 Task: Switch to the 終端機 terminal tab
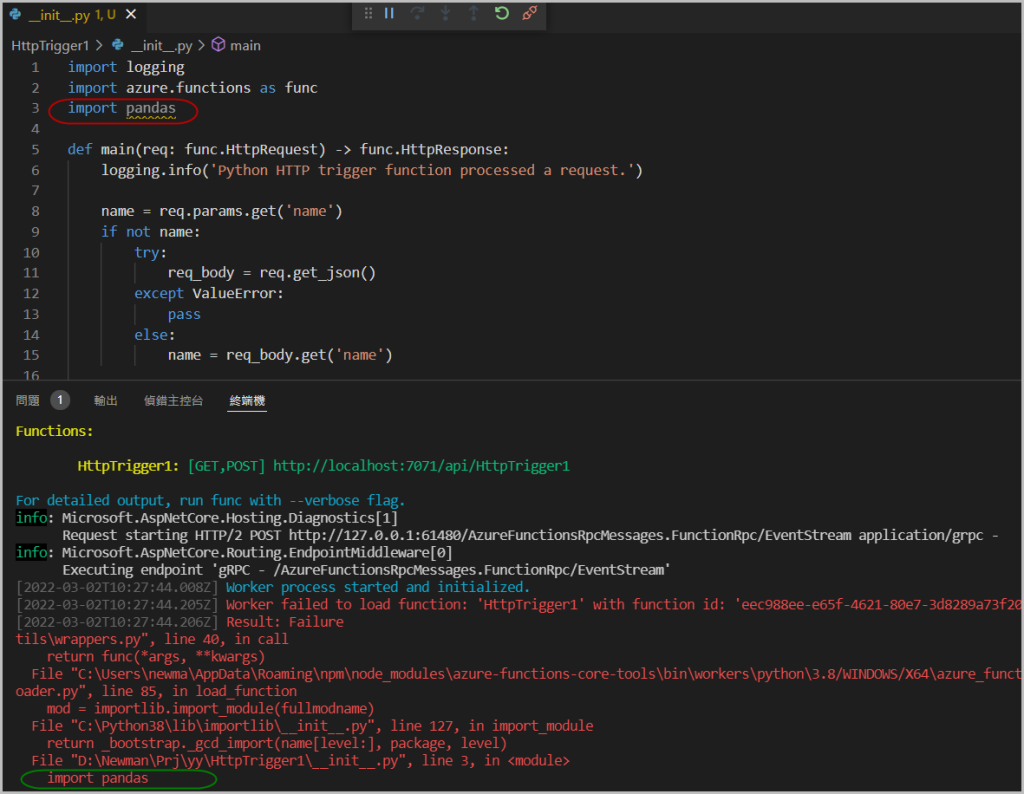[x=247, y=401]
